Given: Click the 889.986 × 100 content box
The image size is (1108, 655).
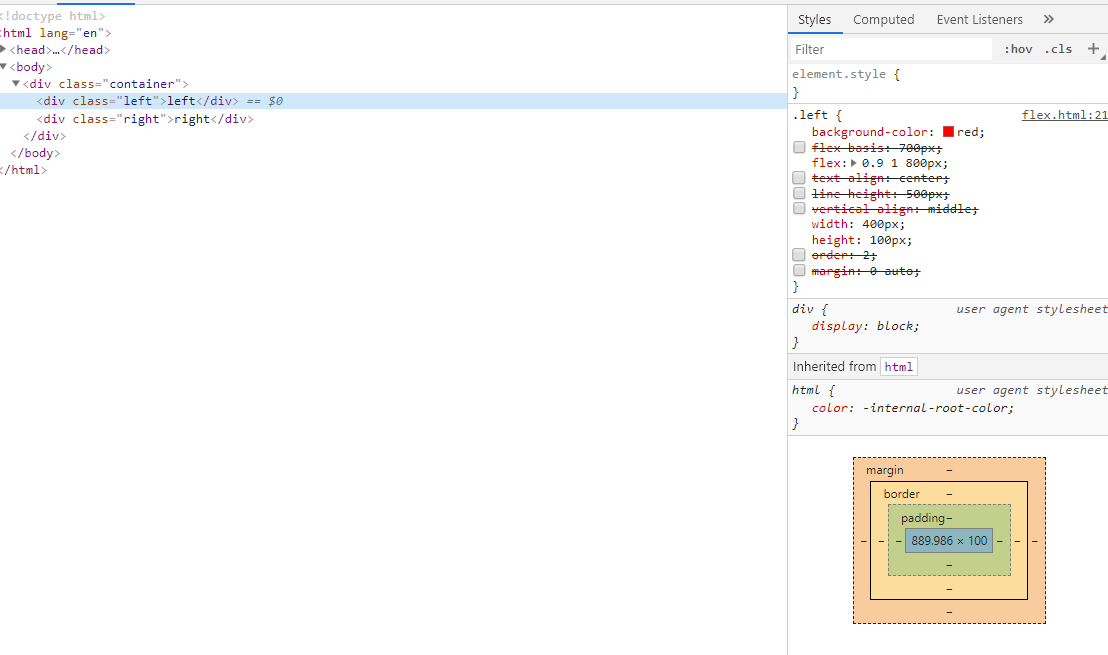Looking at the screenshot, I should pos(949,541).
